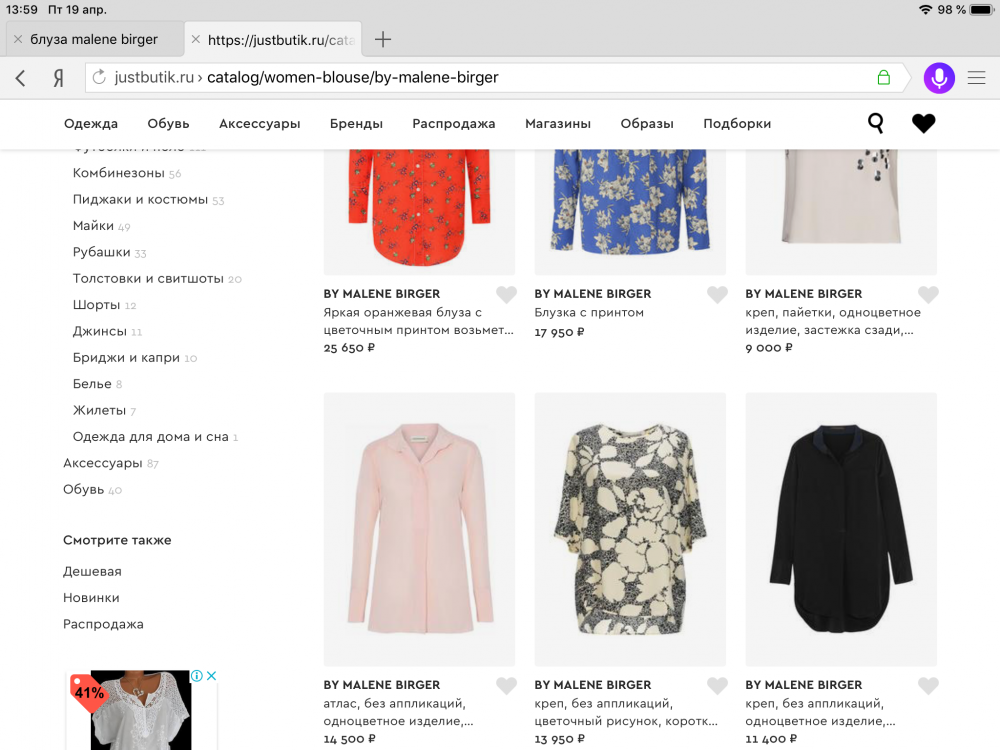Open the blue floral blouse image
Viewport: 1000px width, 750px height.
point(630,212)
